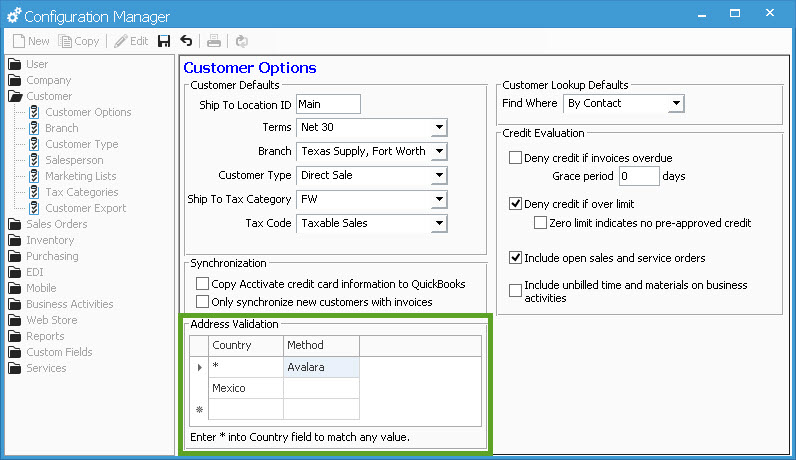
Task: Minimize the Configuration Manager window
Action: (702, 14)
